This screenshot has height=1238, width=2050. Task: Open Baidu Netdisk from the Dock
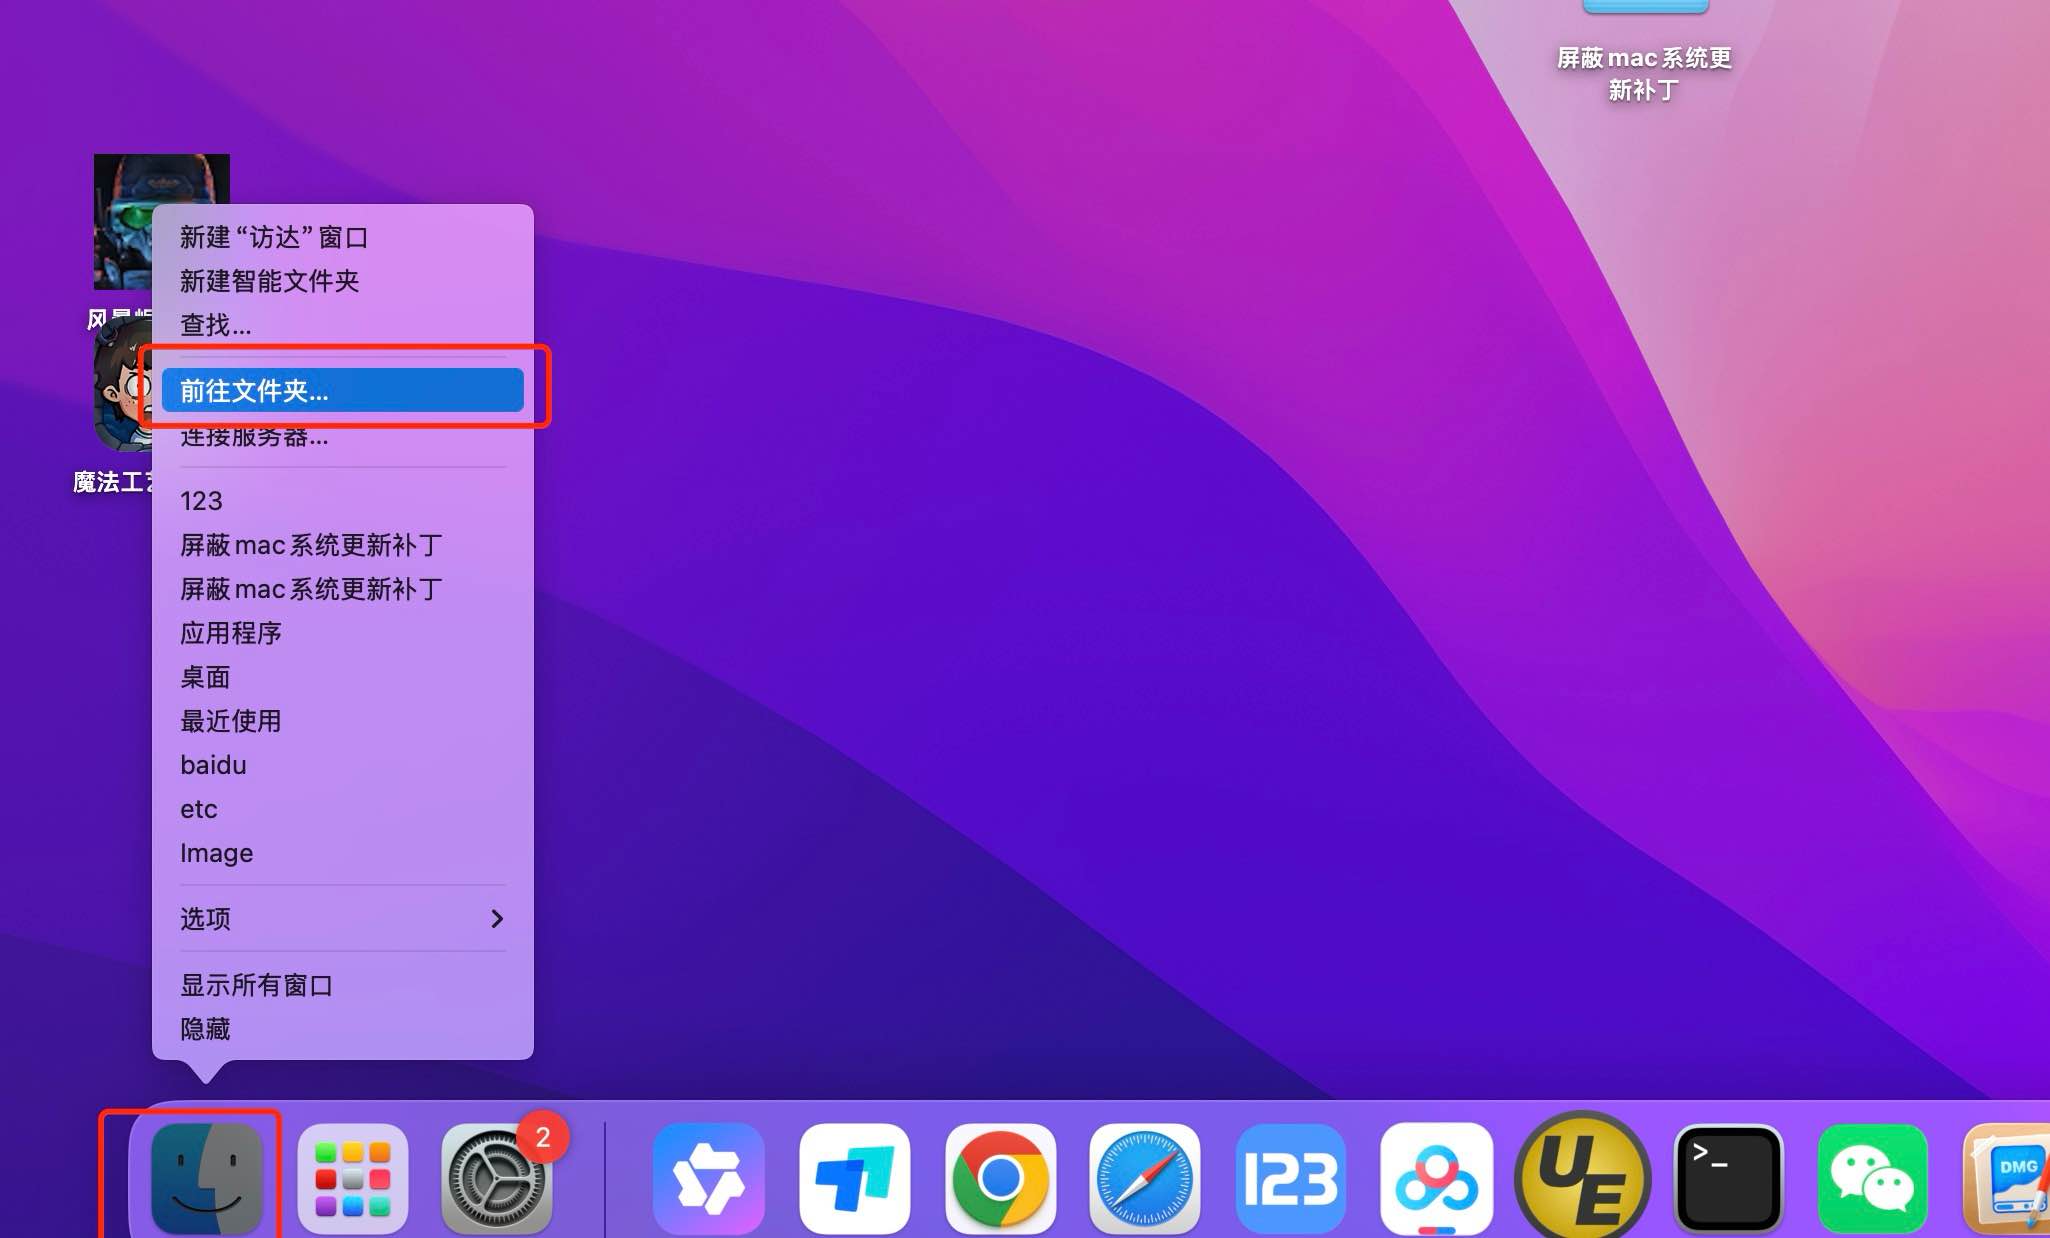pos(1437,1178)
